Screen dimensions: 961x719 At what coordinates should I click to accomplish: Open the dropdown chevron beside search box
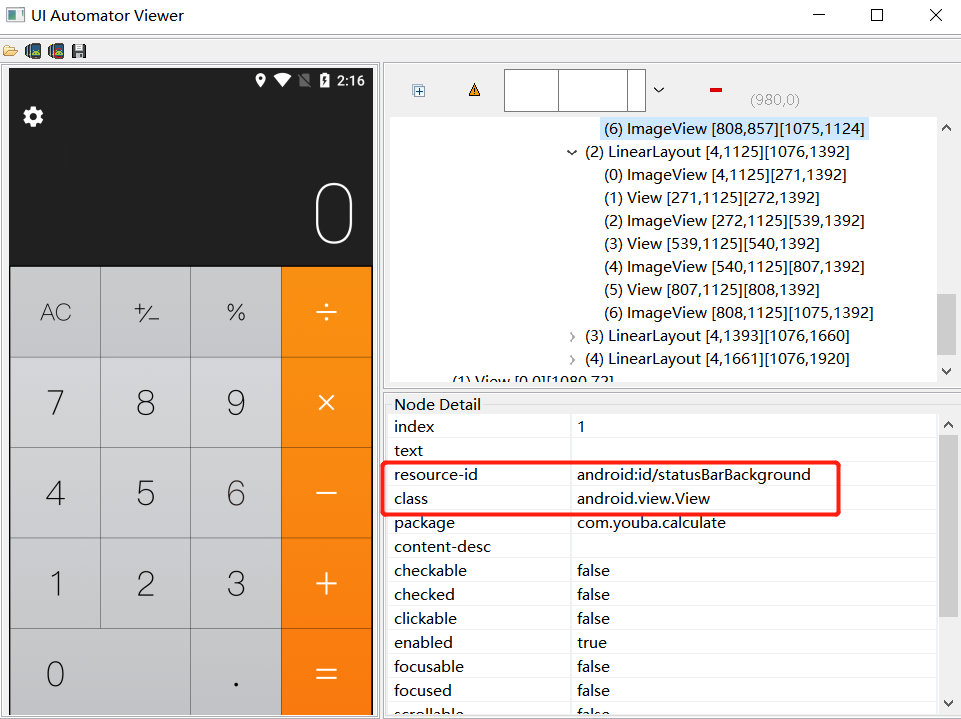tap(659, 90)
